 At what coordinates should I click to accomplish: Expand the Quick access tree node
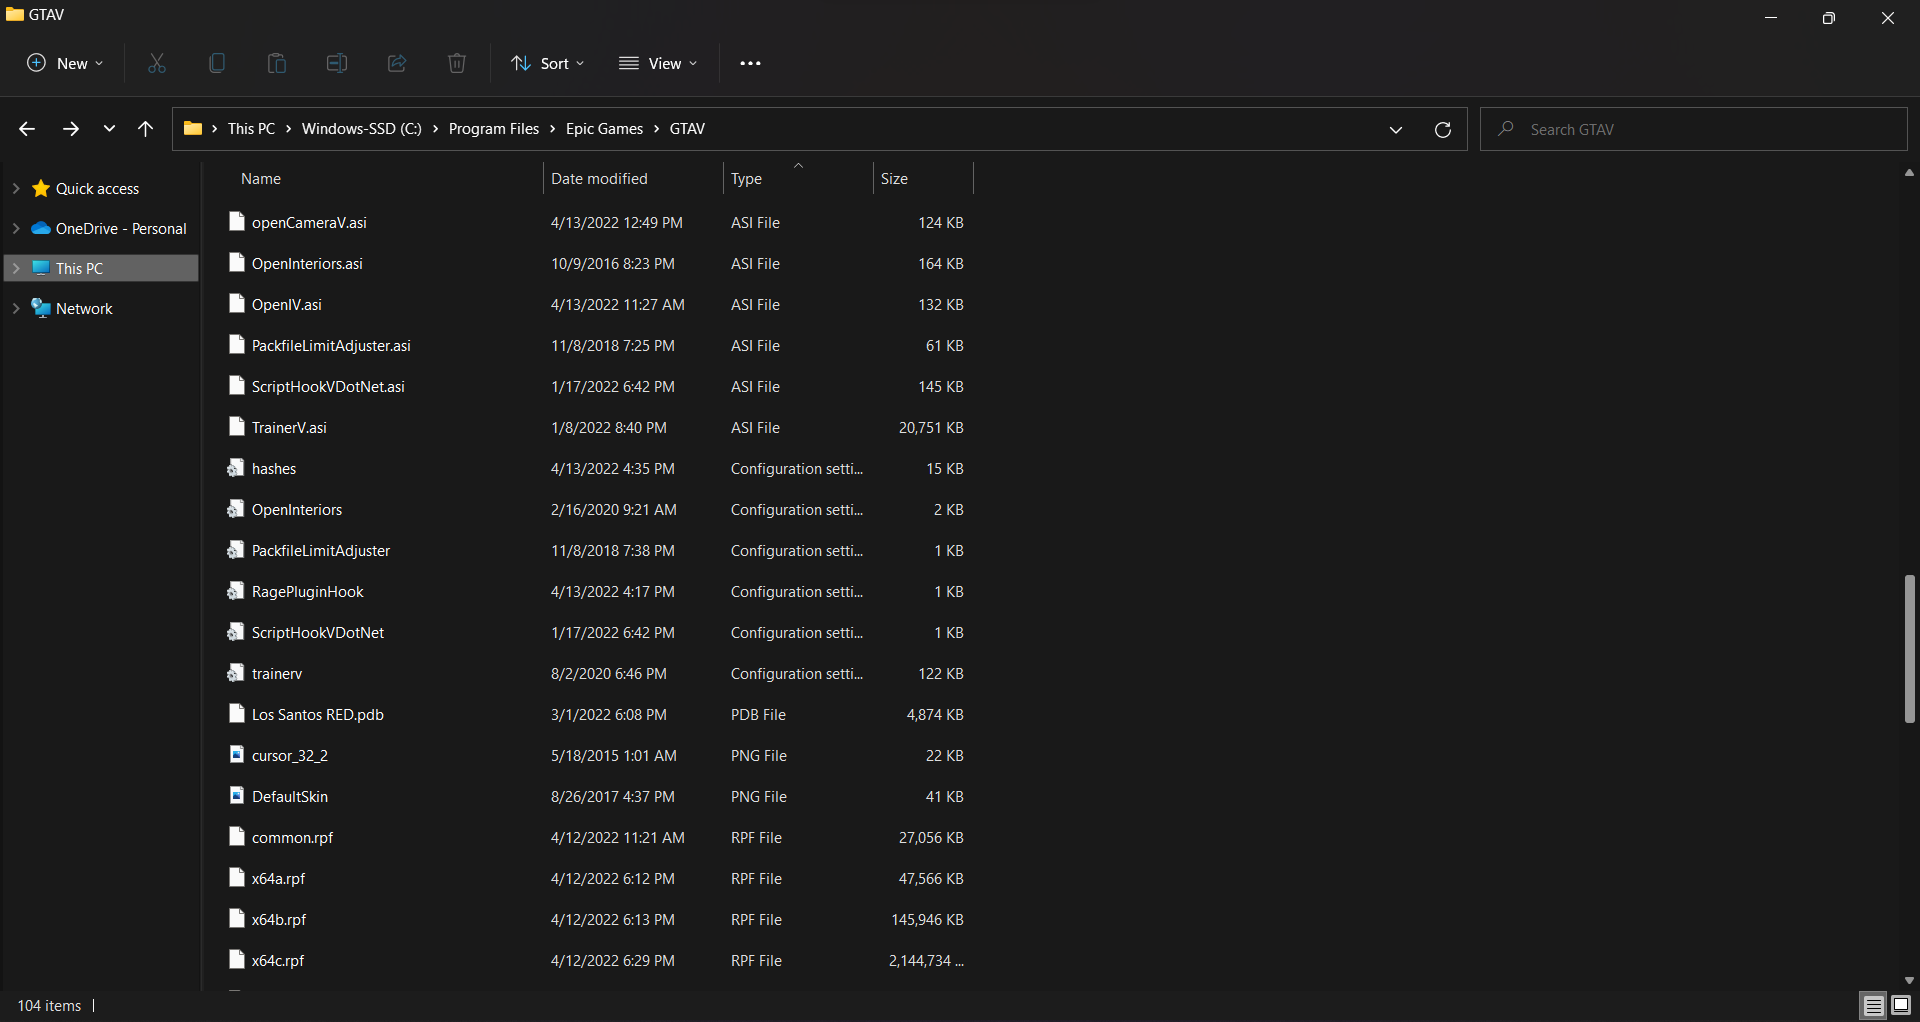coord(16,188)
